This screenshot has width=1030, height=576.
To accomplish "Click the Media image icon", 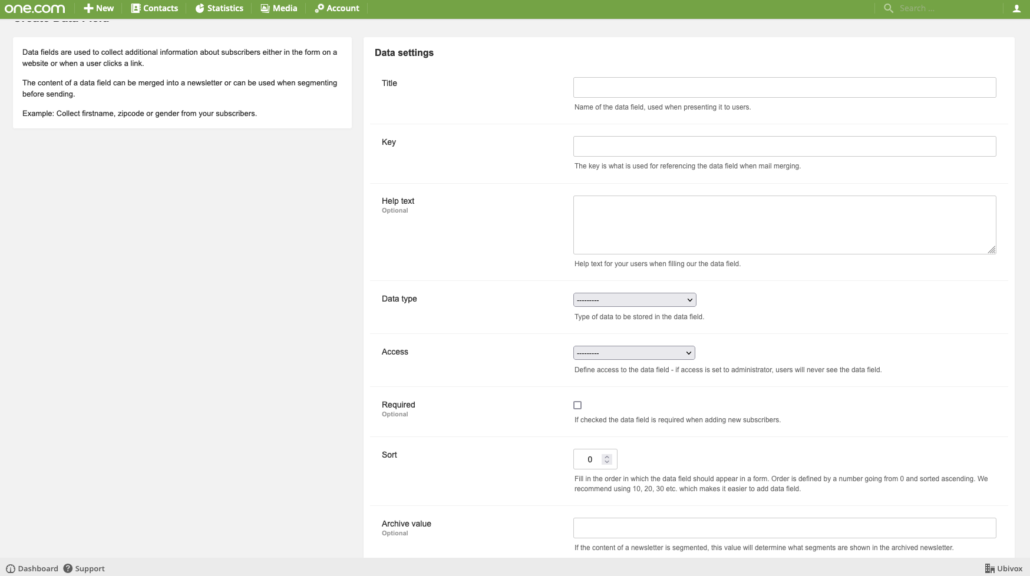I will point(265,9).
